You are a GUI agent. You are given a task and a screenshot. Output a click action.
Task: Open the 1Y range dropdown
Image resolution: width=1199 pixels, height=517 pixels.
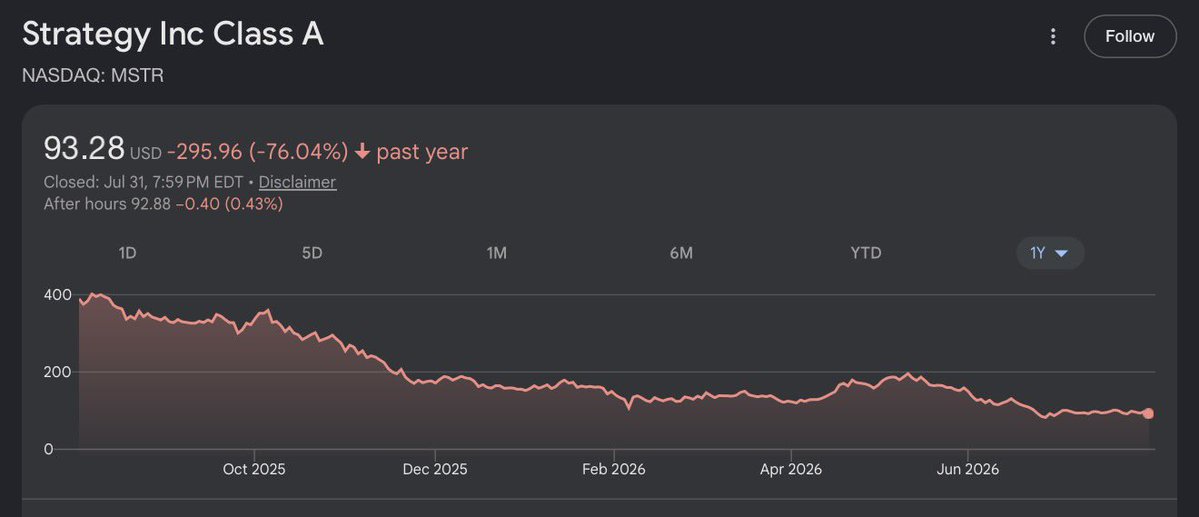click(1050, 253)
